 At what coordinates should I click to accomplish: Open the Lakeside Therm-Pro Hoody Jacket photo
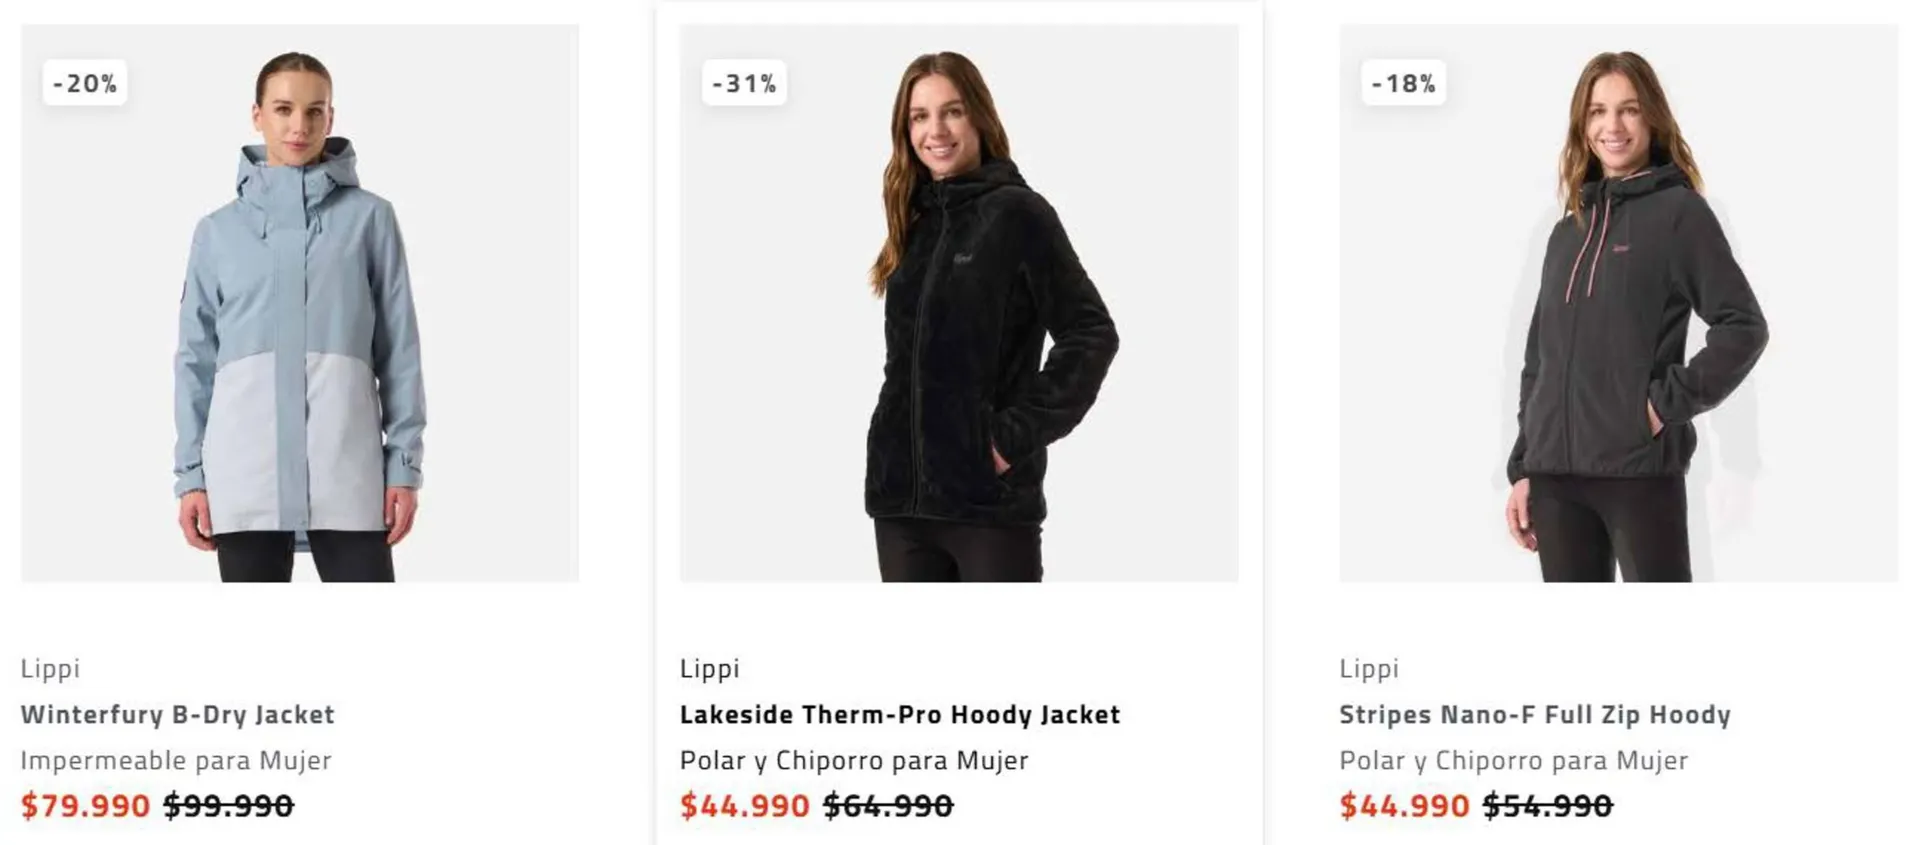tap(959, 303)
